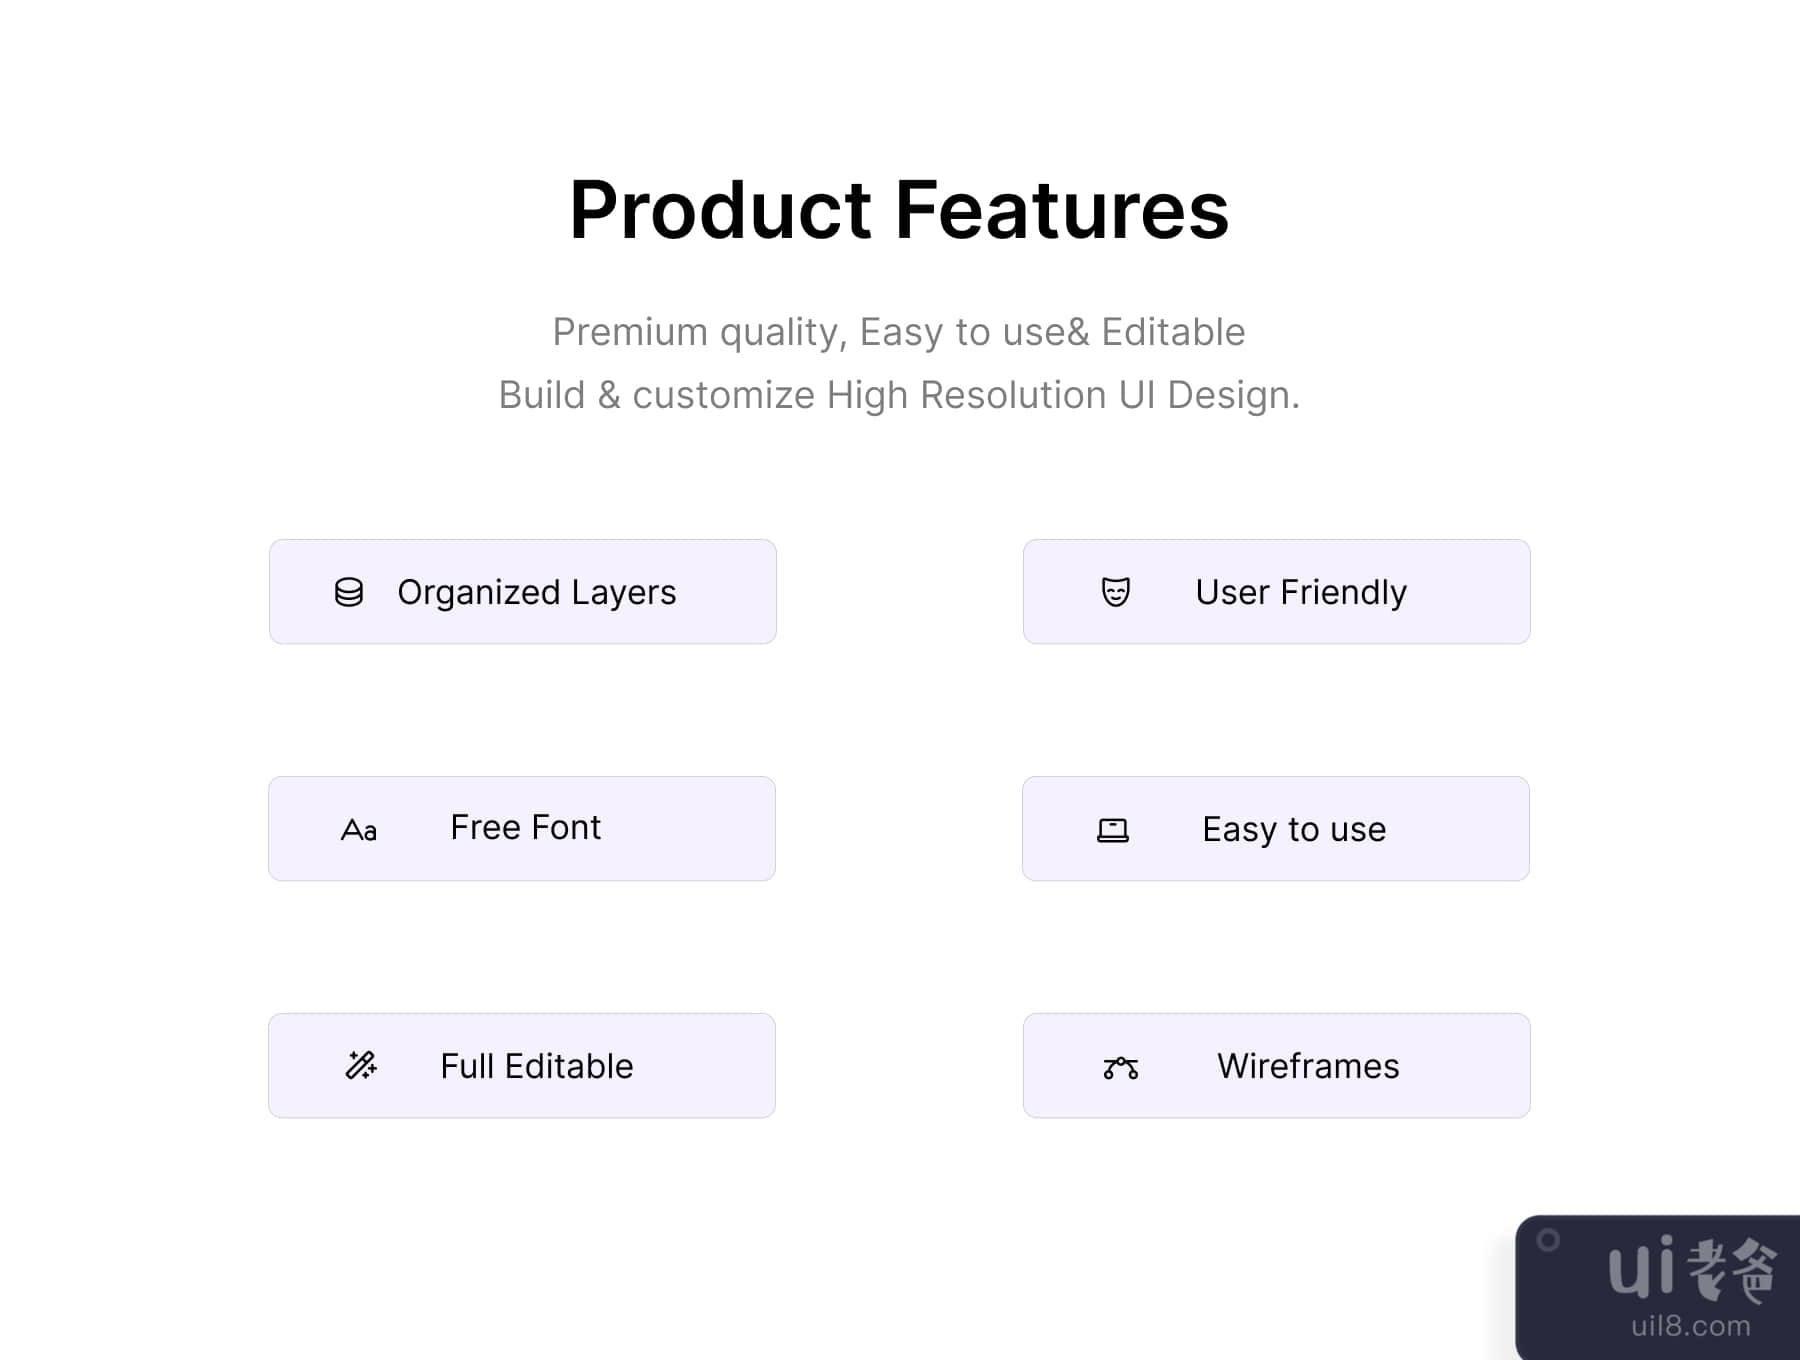Click the stacked layers icon
This screenshot has height=1360, width=1800.
pyautogui.click(x=348, y=592)
